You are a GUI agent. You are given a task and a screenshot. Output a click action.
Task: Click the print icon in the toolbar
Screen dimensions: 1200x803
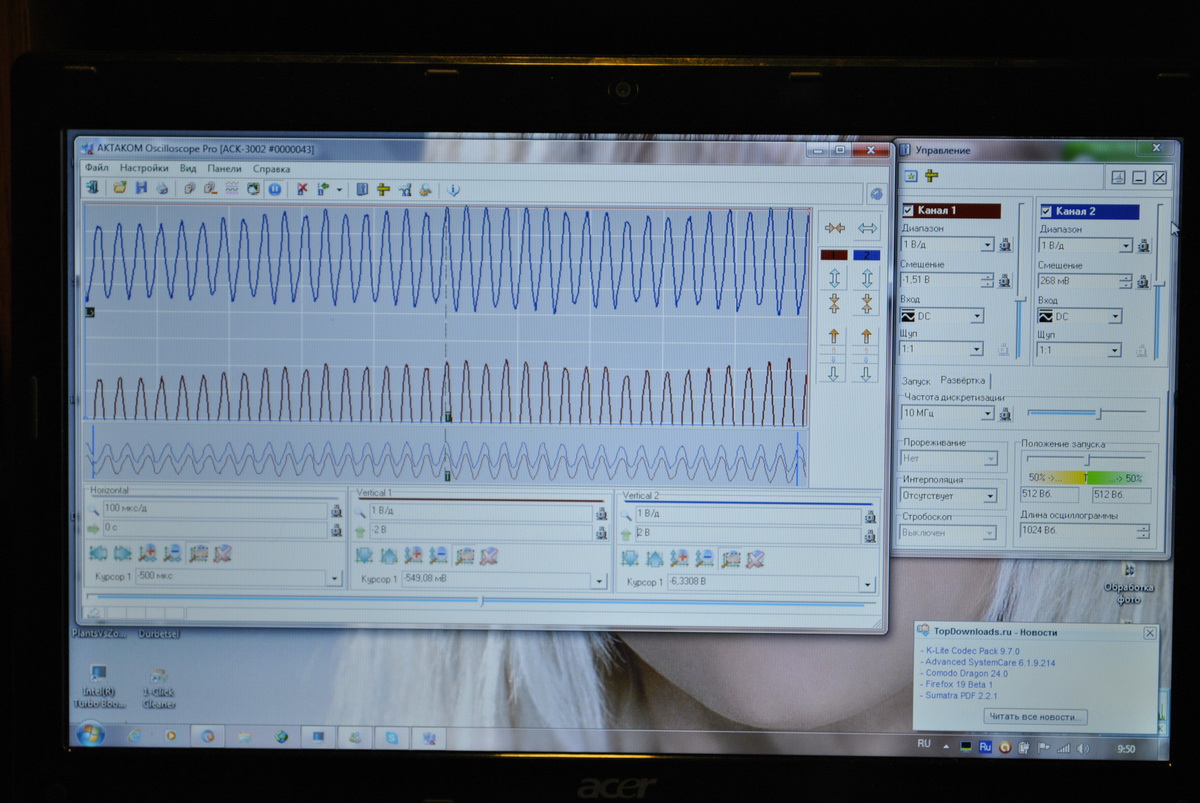(x=161, y=189)
